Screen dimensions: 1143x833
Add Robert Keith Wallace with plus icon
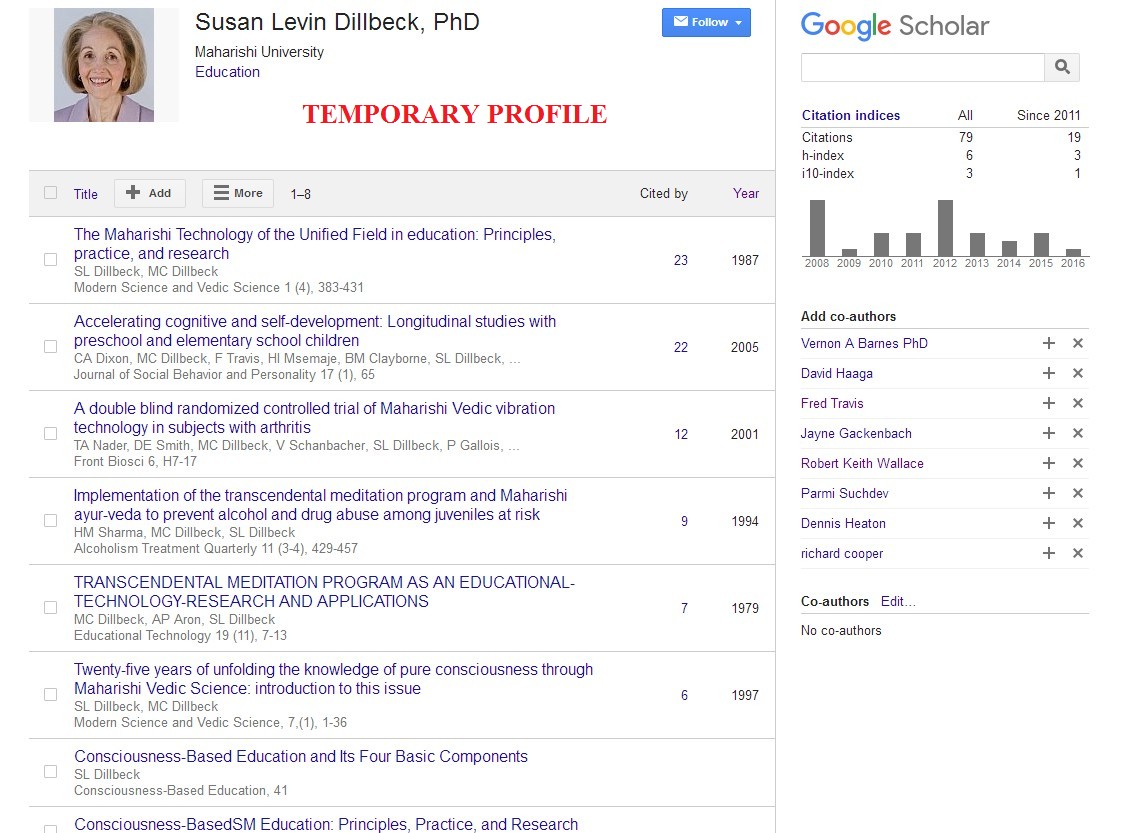click(x=1049, y=463)
